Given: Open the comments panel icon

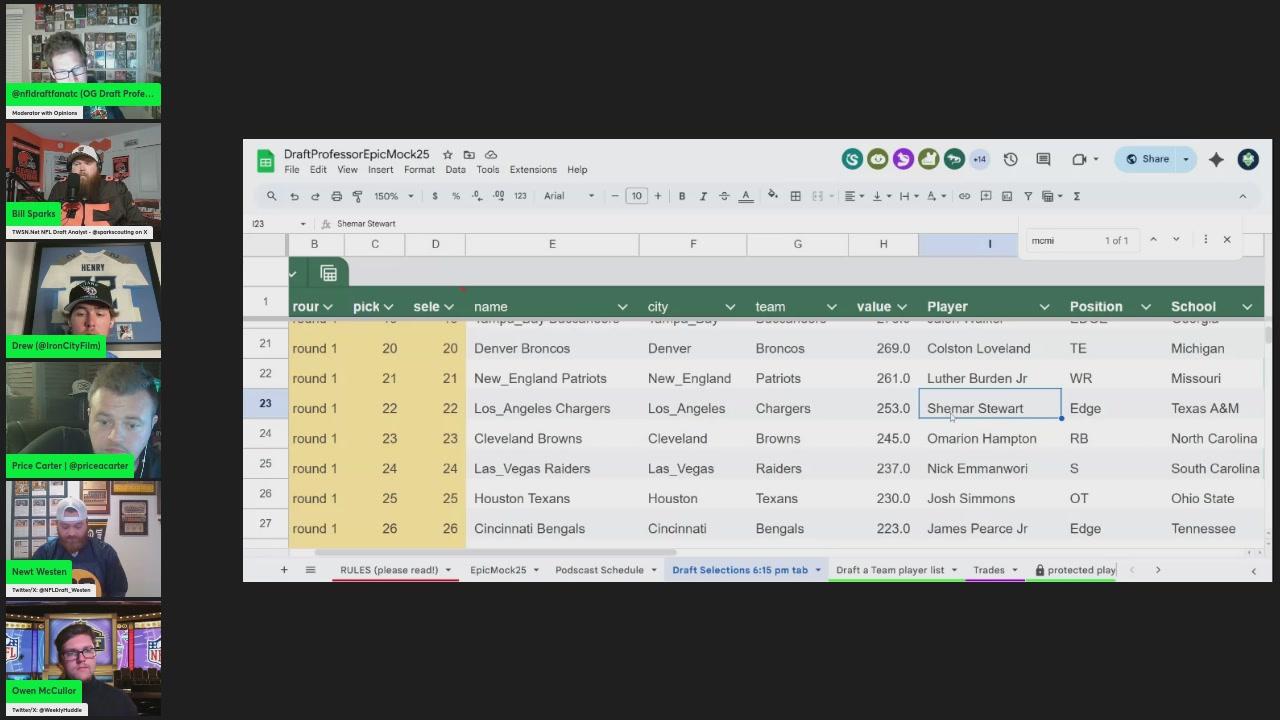Looking at the screenshot, I should click(1043, 159).
